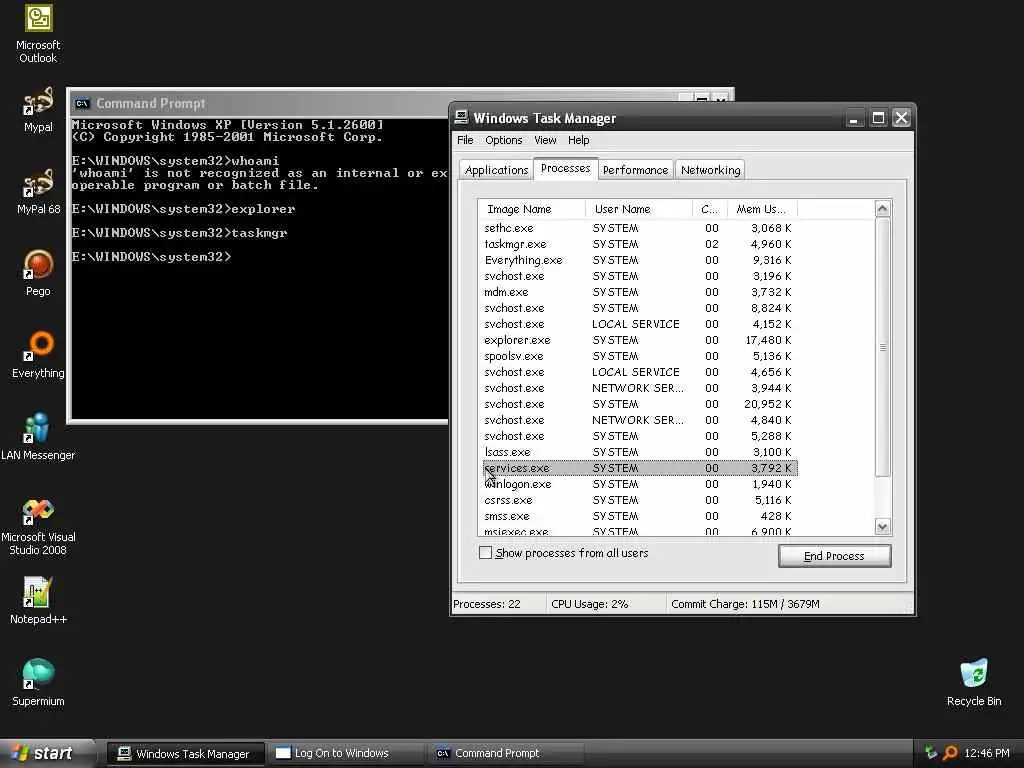Sort processes by Mem Usage column
The height and width of the screenshot is (768, 1024).
(763, 209)
